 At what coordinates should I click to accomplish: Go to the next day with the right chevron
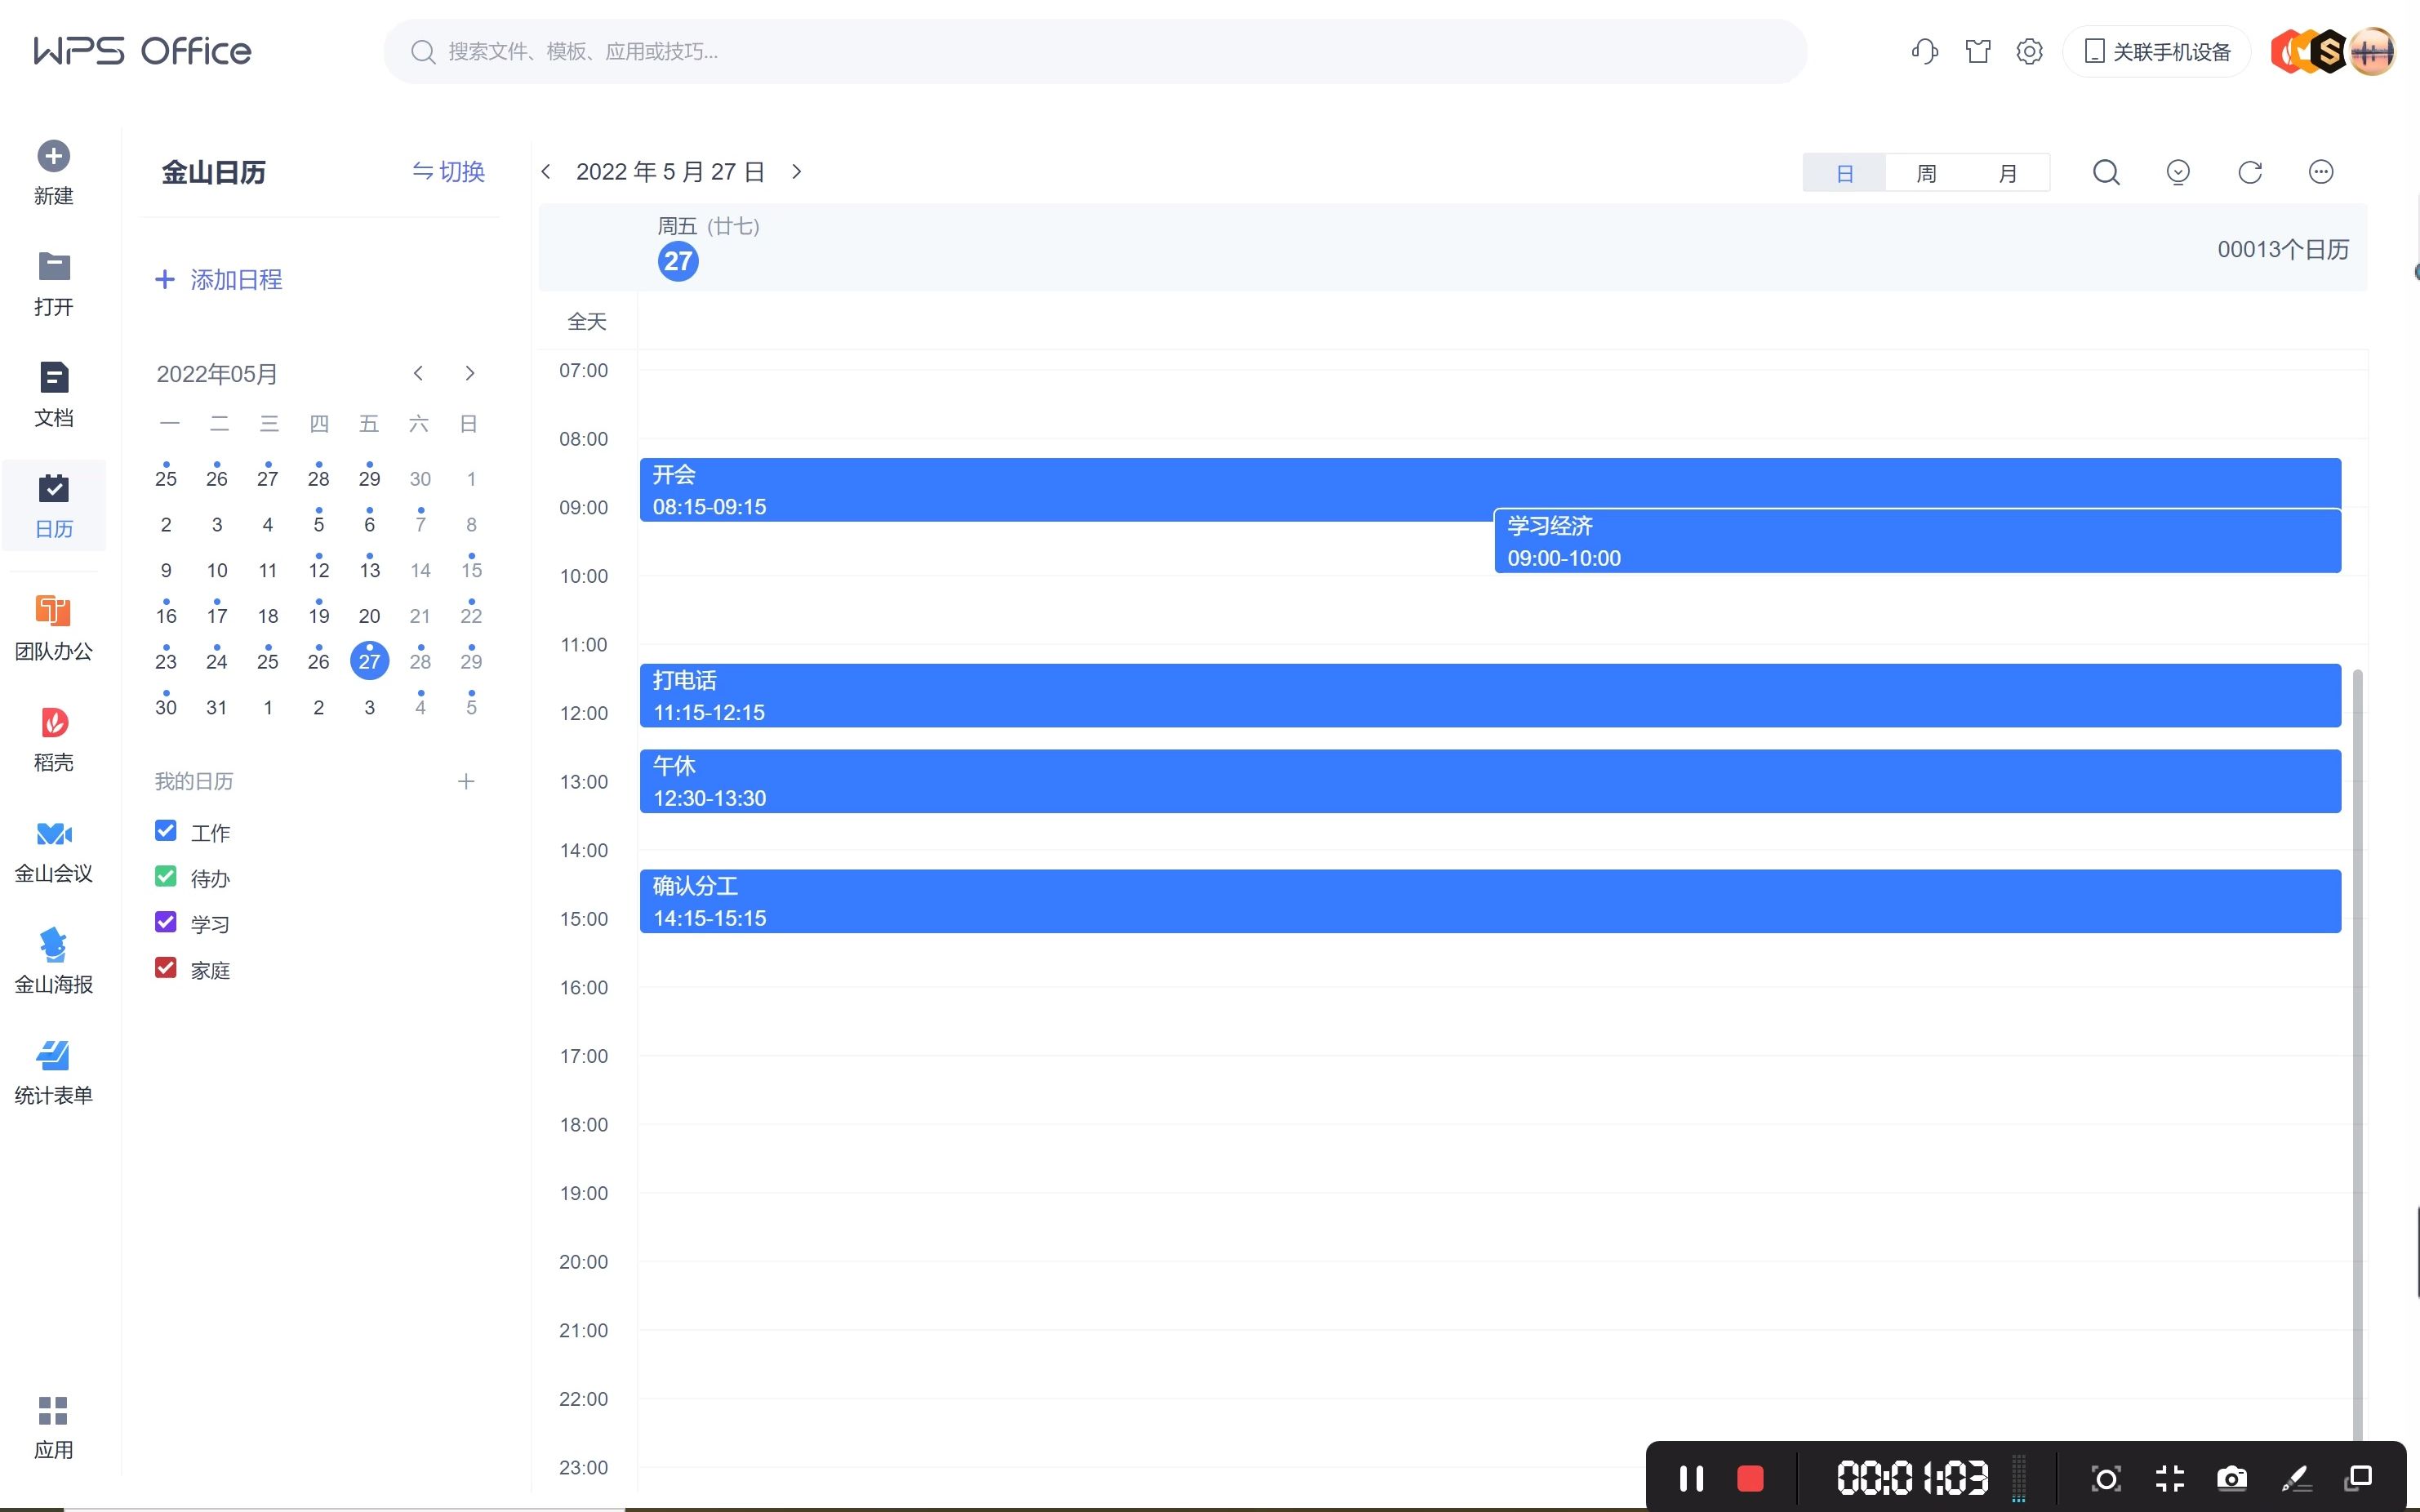[797, 172]
